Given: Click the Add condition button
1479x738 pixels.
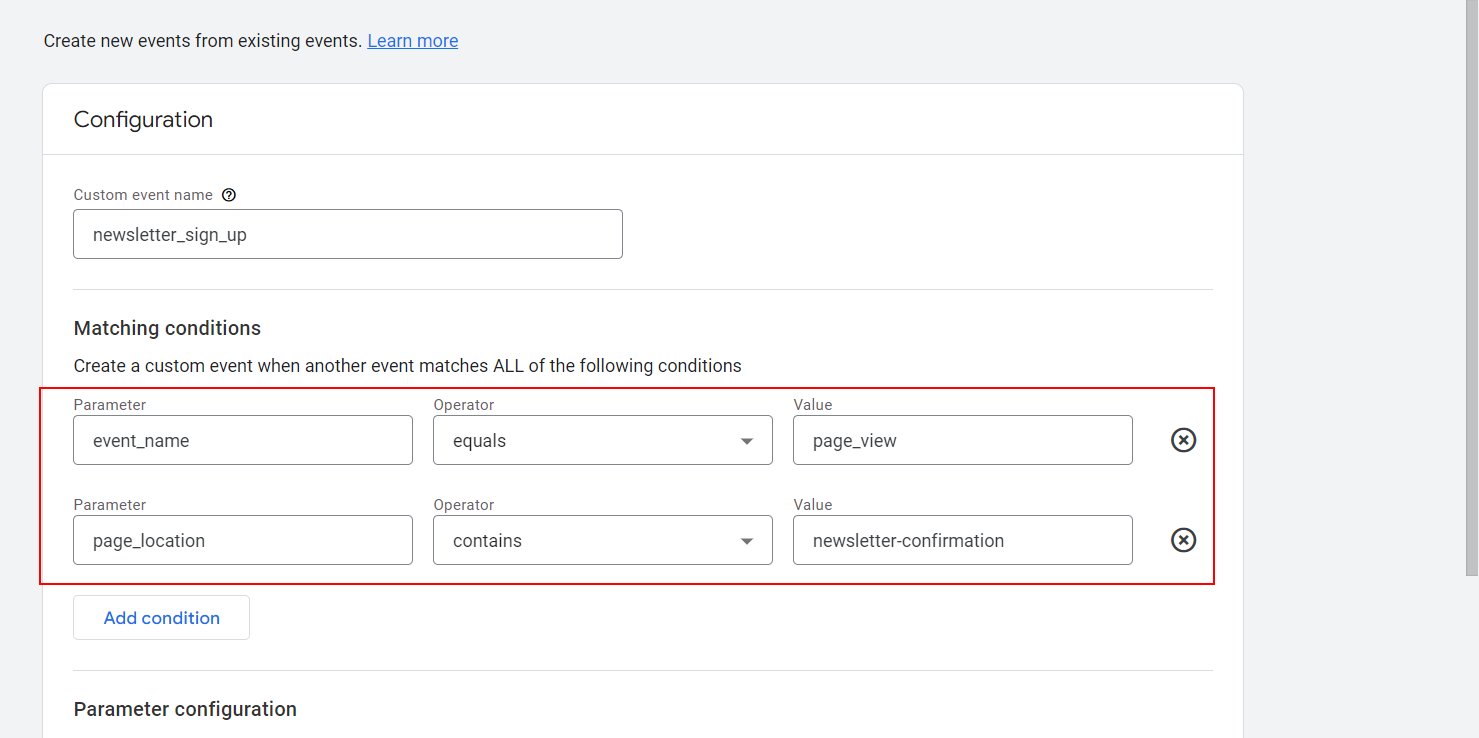Looking at the screenshot, I should pyautogui.click(x=160, y=617).
